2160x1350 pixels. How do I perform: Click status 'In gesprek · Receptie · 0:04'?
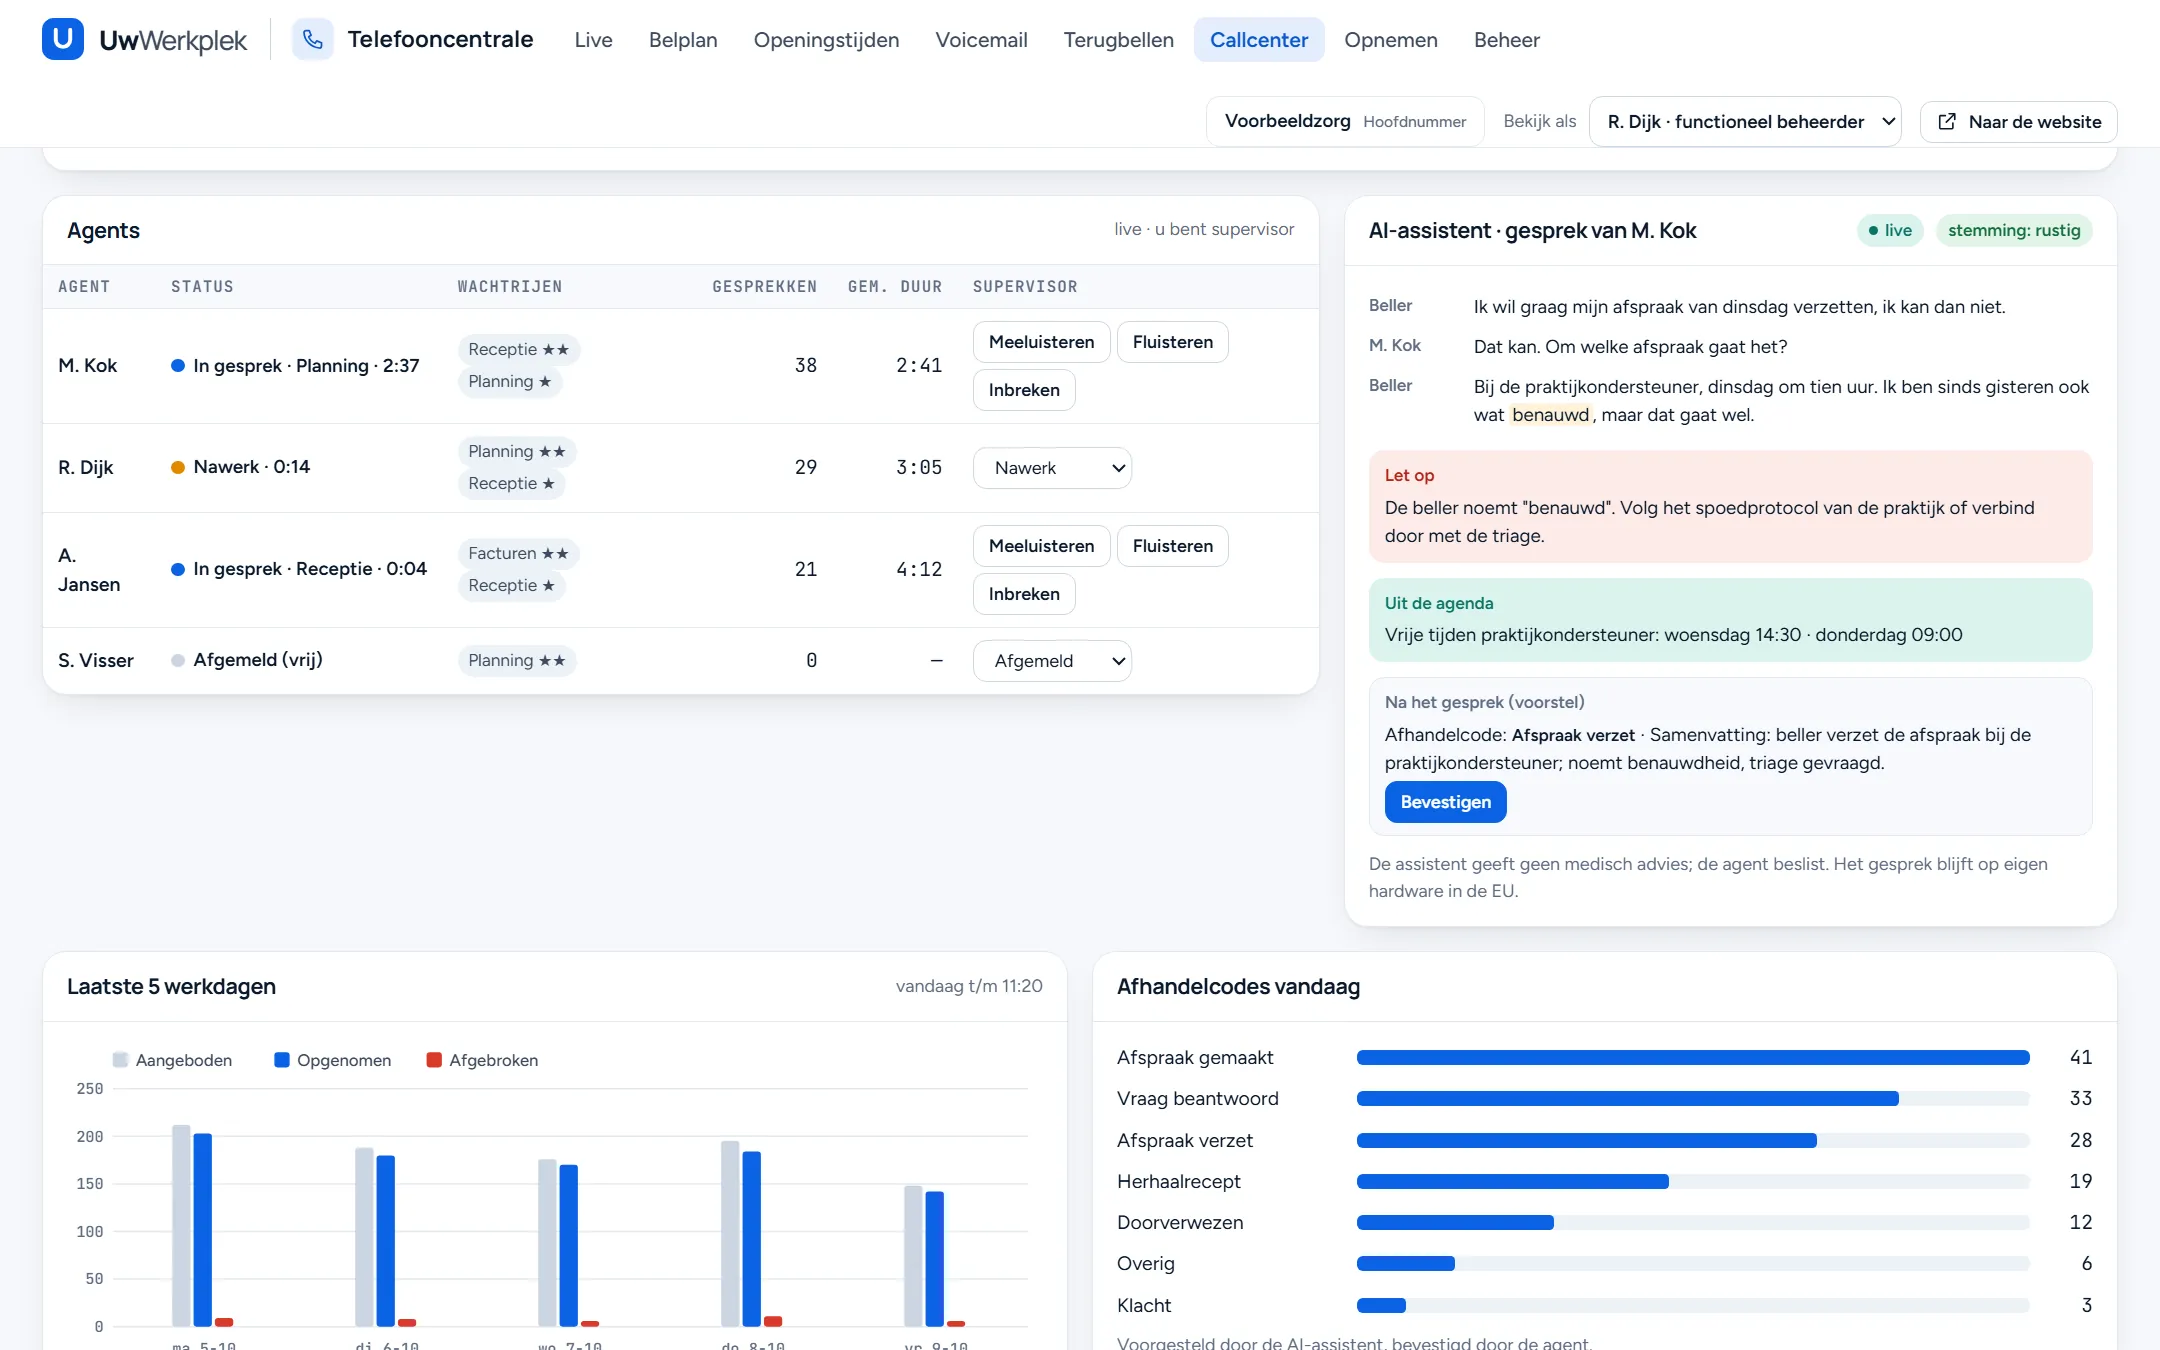(x=299, y=569)
